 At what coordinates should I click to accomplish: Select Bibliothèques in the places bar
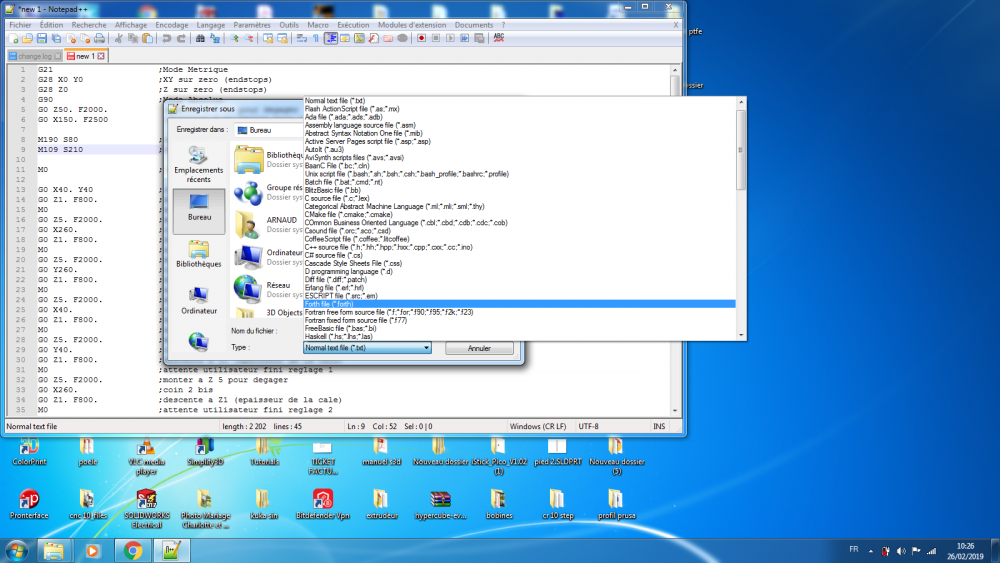[x=198, y=254]
